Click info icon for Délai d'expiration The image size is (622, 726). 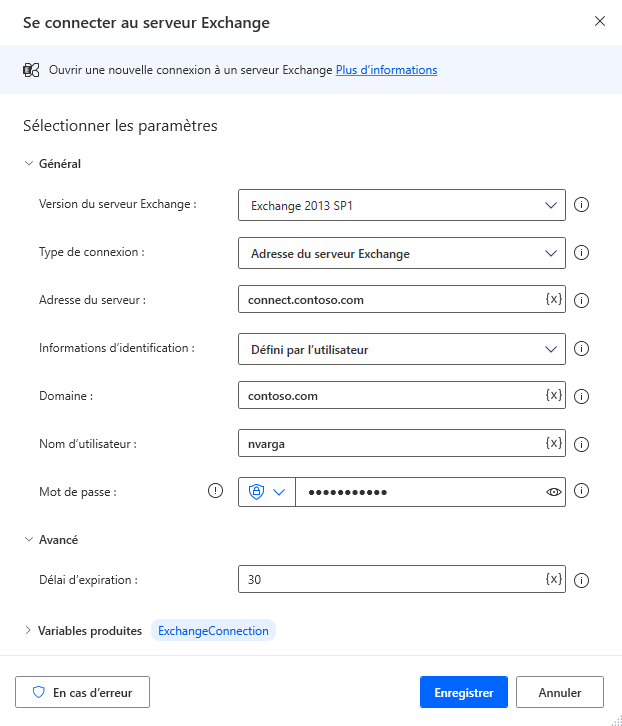[581, 580]
